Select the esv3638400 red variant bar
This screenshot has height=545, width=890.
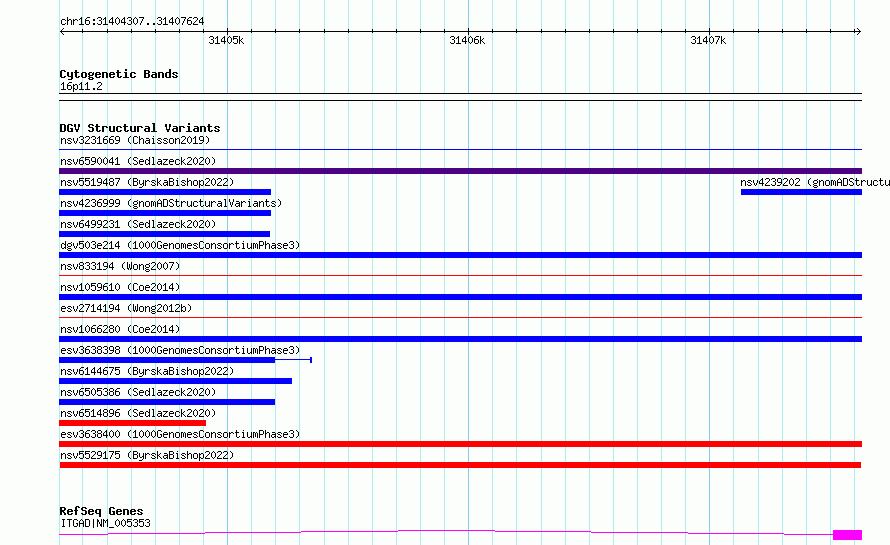pyautogui.click(x=460, y=444)
